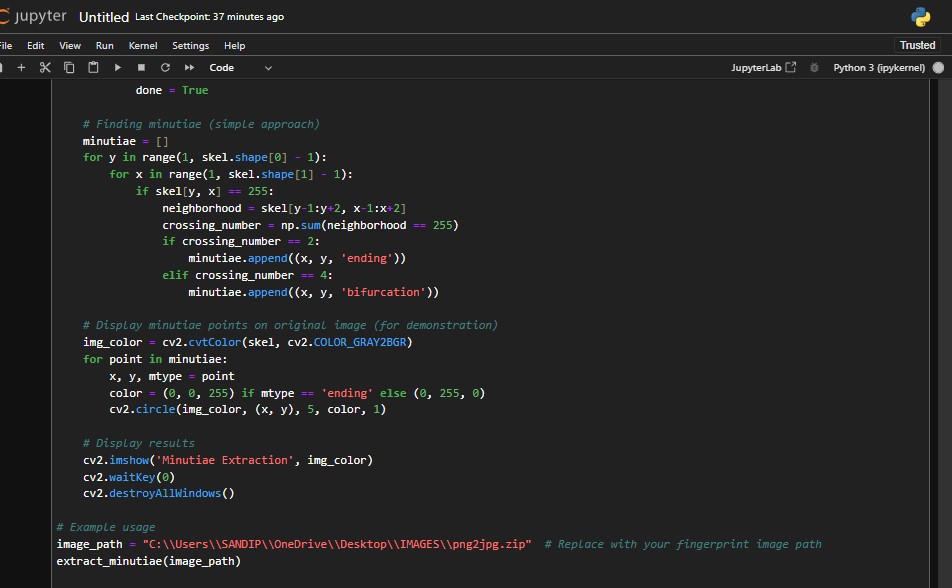Insert a cell below with plus icon
The image size is (952, 588).
[21, 67]
